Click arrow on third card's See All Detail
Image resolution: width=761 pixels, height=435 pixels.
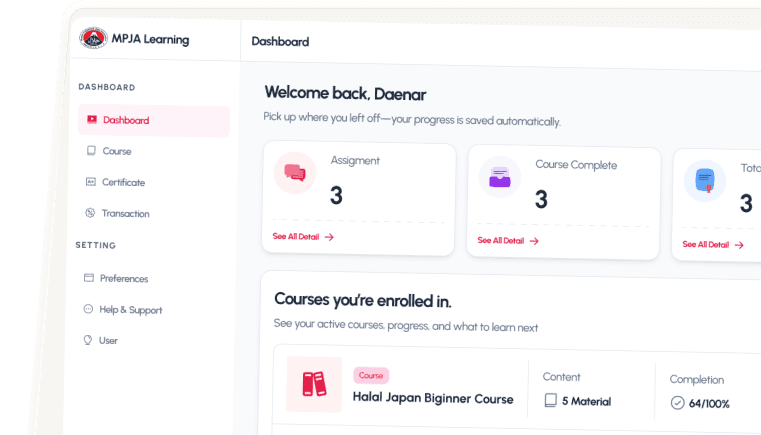pos(739,245)
